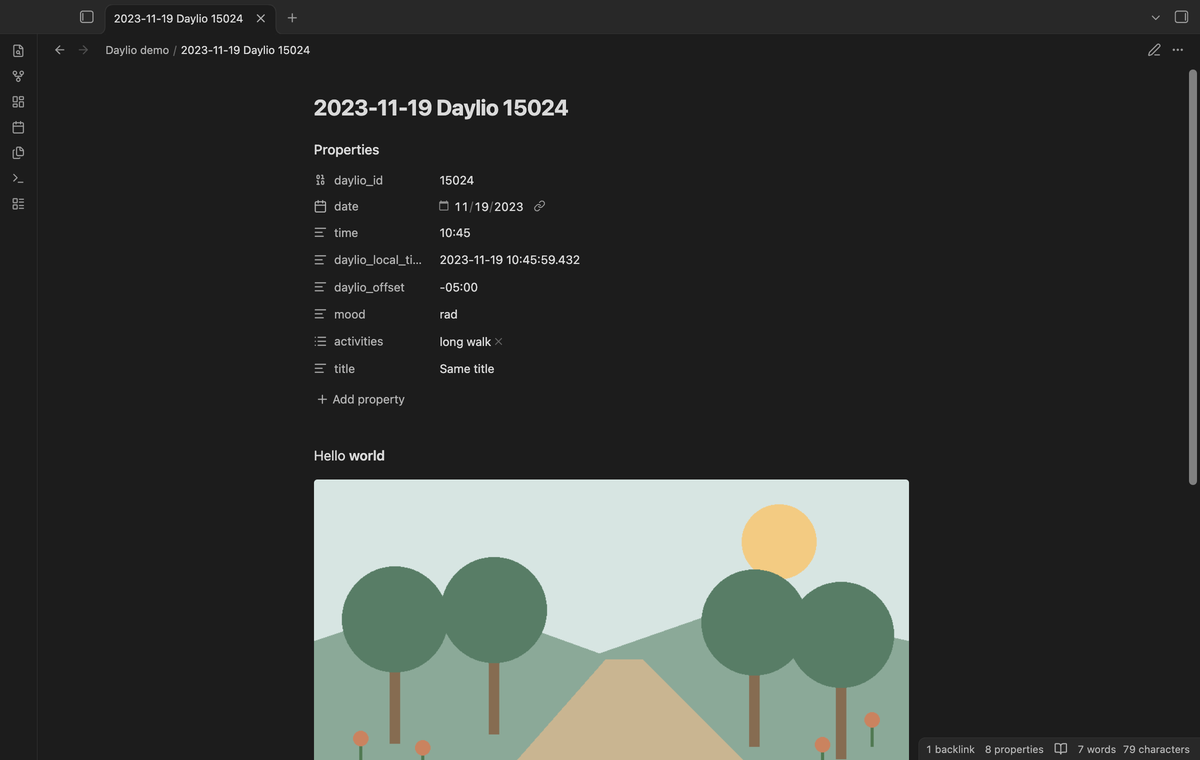Click the date property calendar type icon
The height and width of the screenshot is (760, 1200).
(x=320, y=206)
